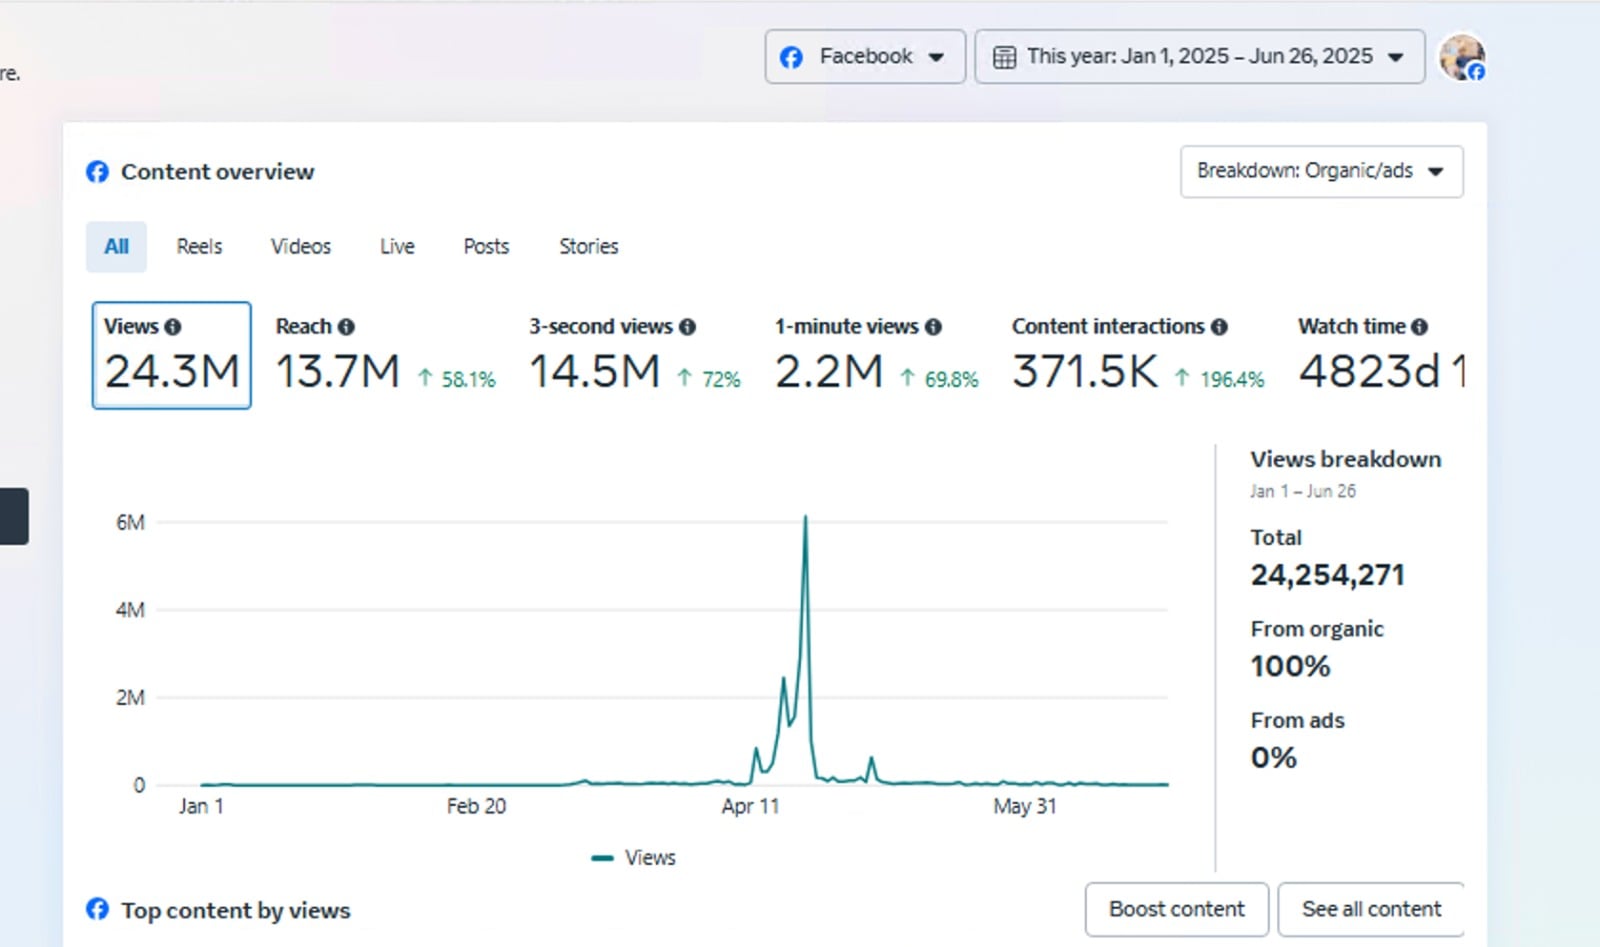Select the Stories tab
The image size is (1600, 947).
tap(588, 247)
